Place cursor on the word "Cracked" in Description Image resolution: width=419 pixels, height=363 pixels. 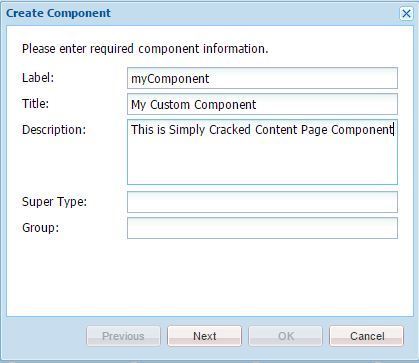(x=230, y=130)
